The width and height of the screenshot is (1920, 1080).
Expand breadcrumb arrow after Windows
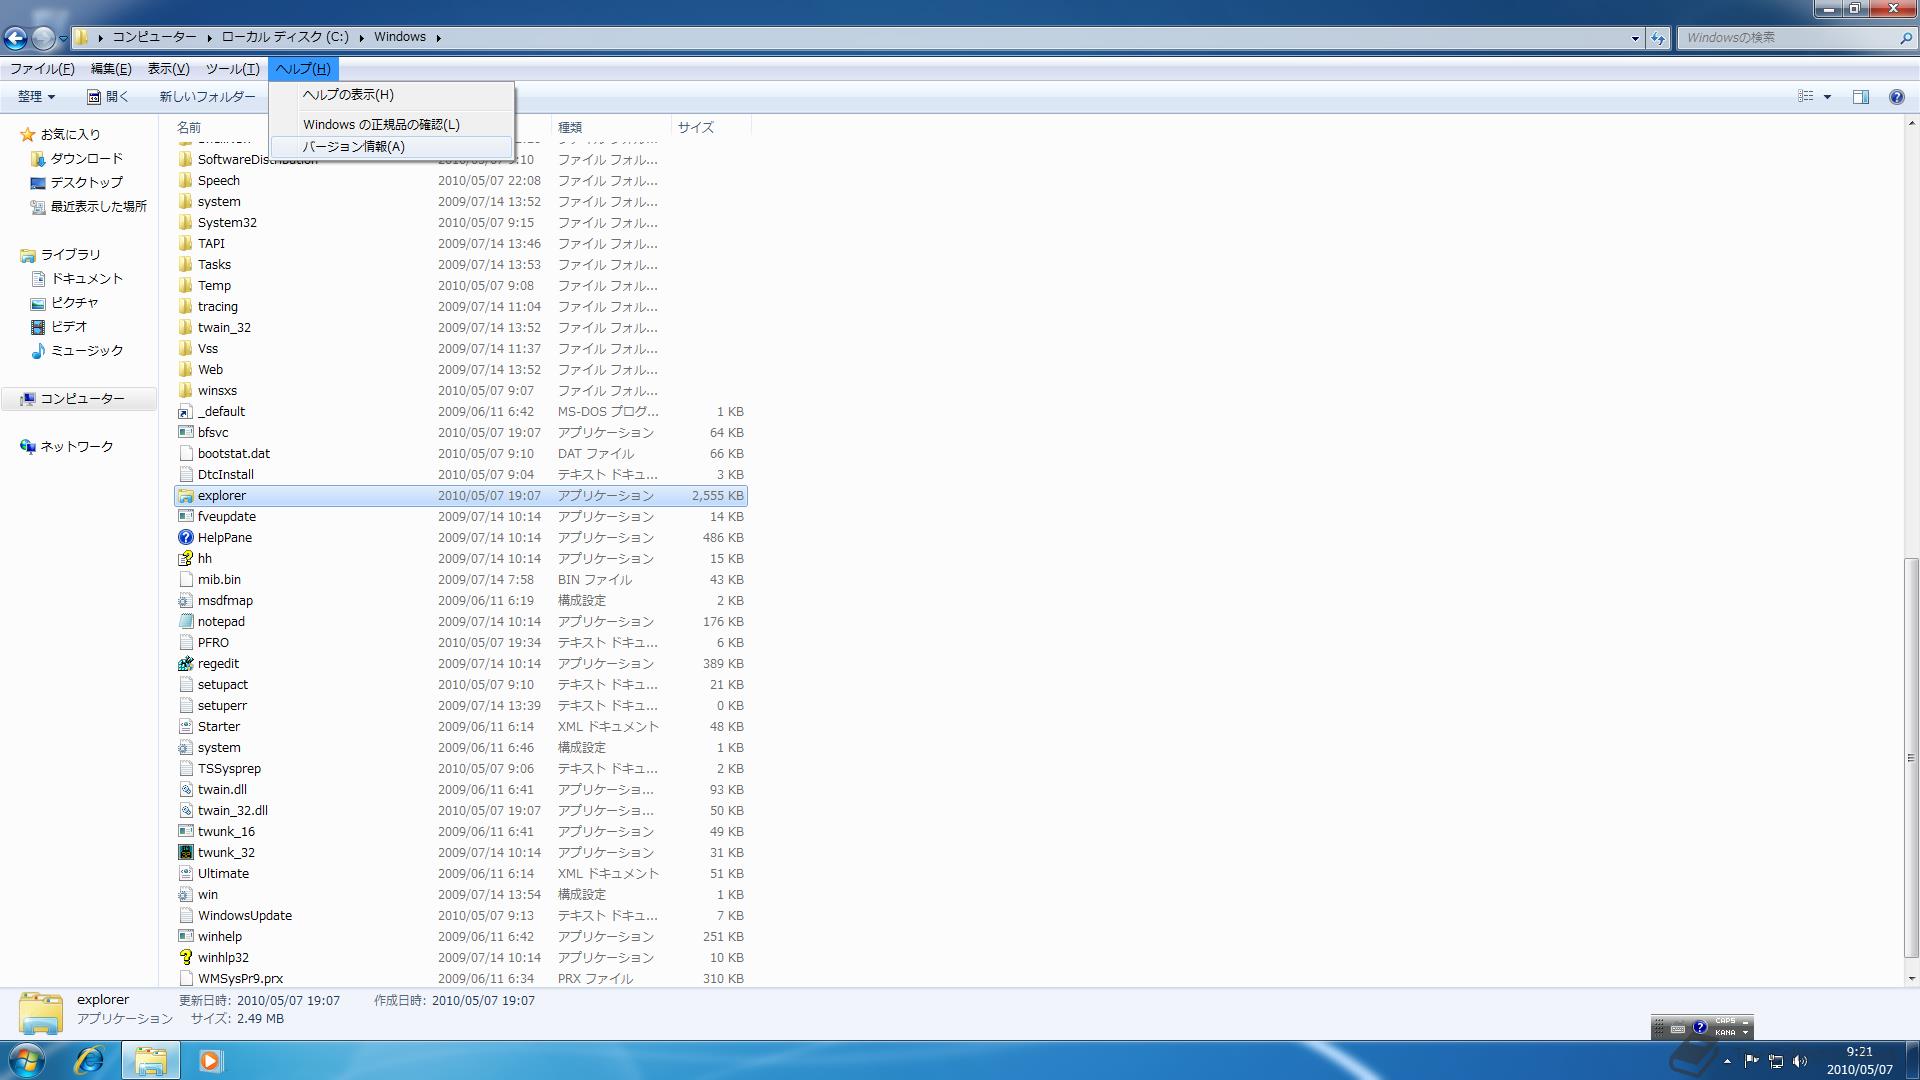(438, 38)
